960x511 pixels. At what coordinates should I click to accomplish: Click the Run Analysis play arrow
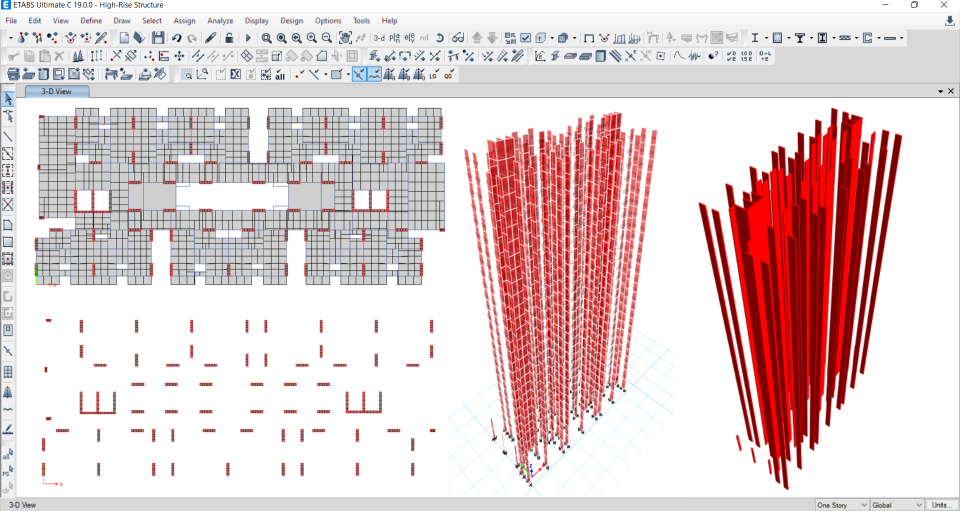(x=248, y=38)
